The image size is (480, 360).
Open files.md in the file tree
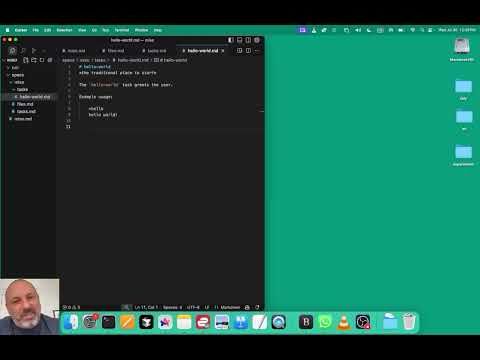point(25,104)
